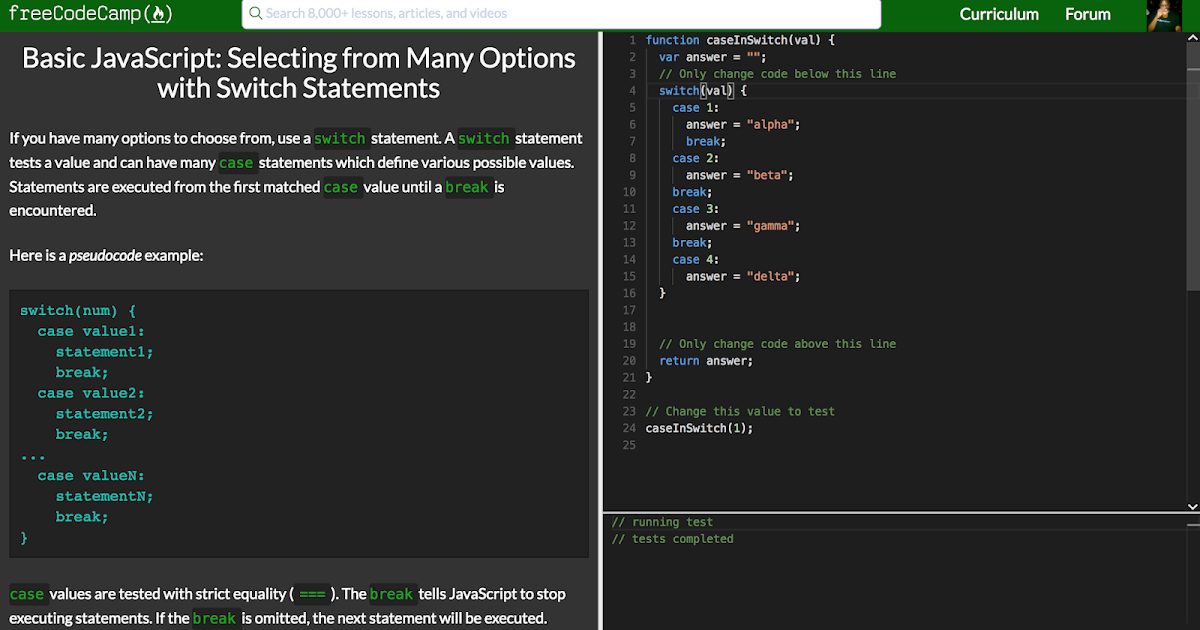Open the Forum link
This screenshot has width=1200, height=630.
[x=1088, y=14]
